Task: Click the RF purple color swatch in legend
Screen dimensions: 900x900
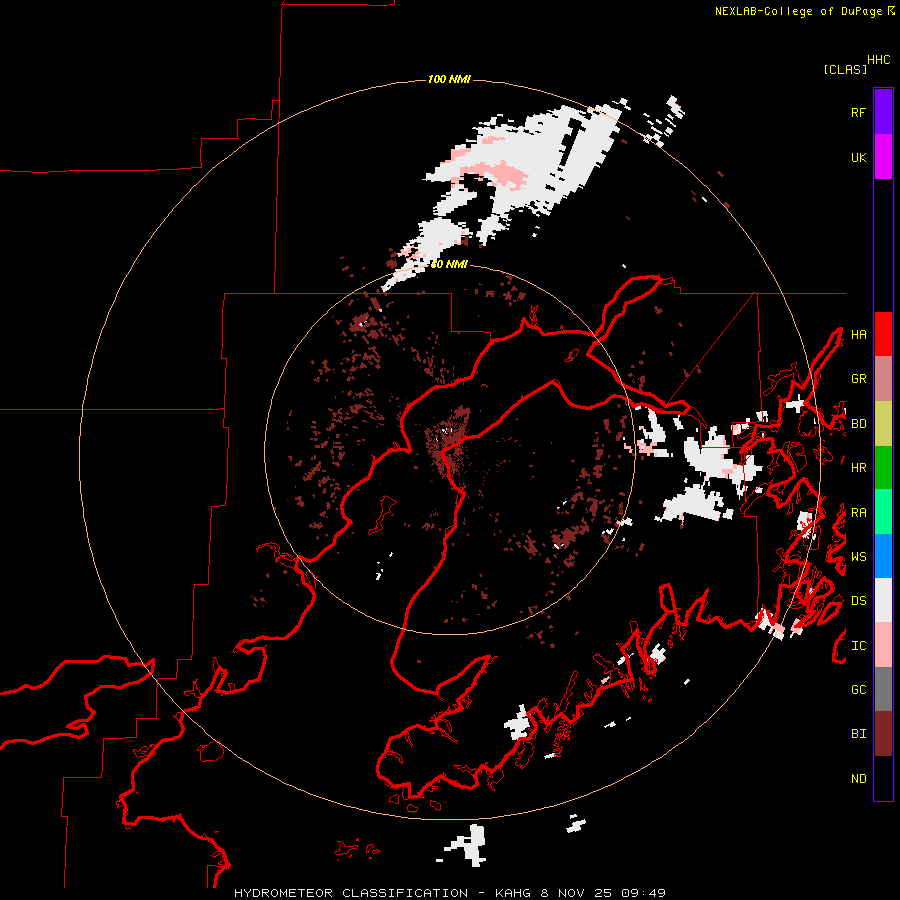Action: point(883,112)
